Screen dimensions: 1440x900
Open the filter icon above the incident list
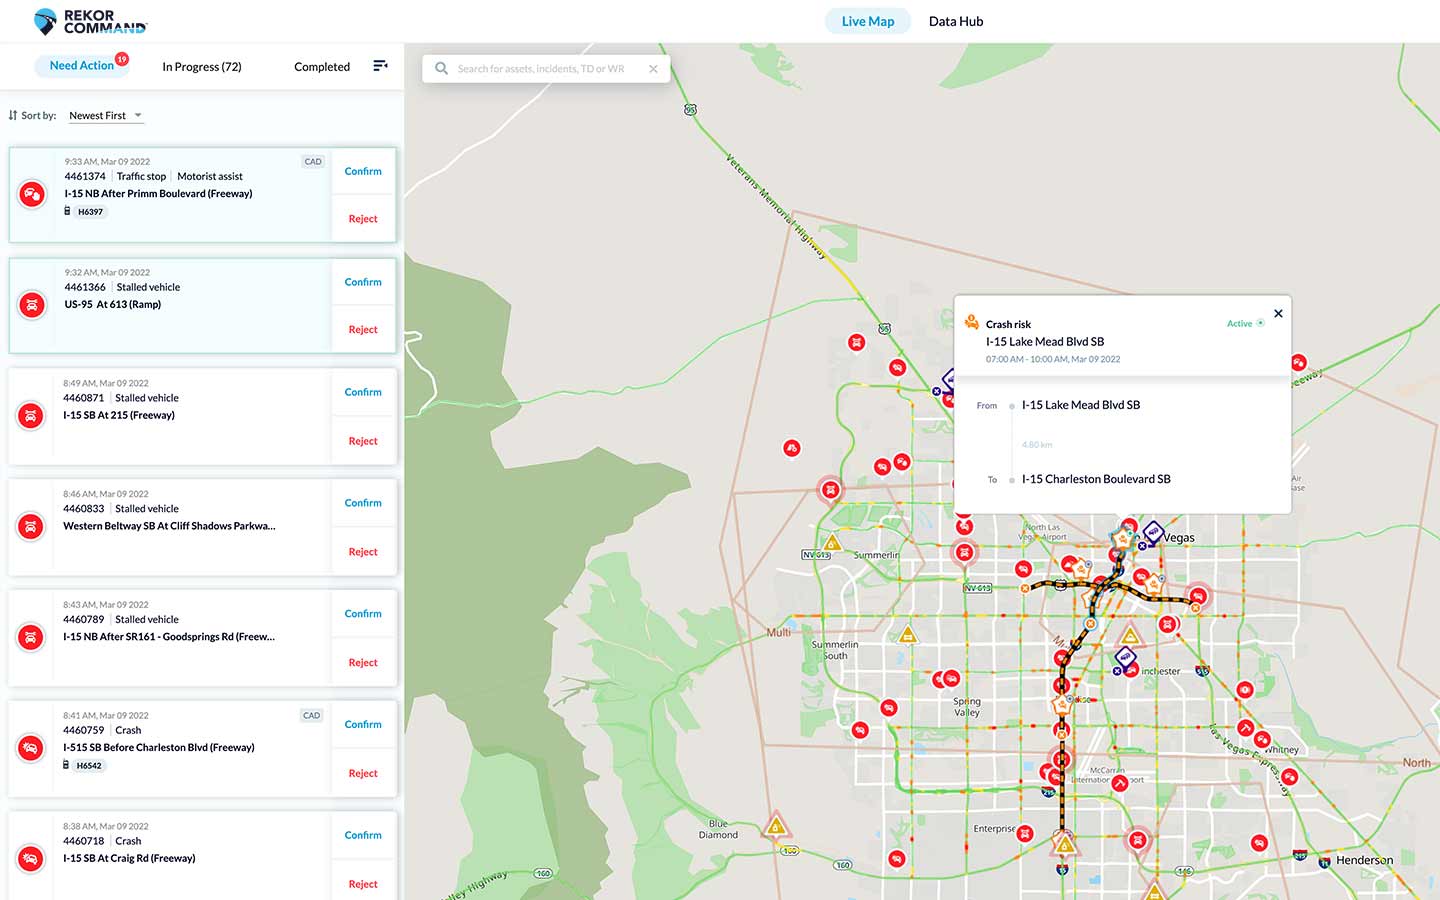(x=380, y=65)
